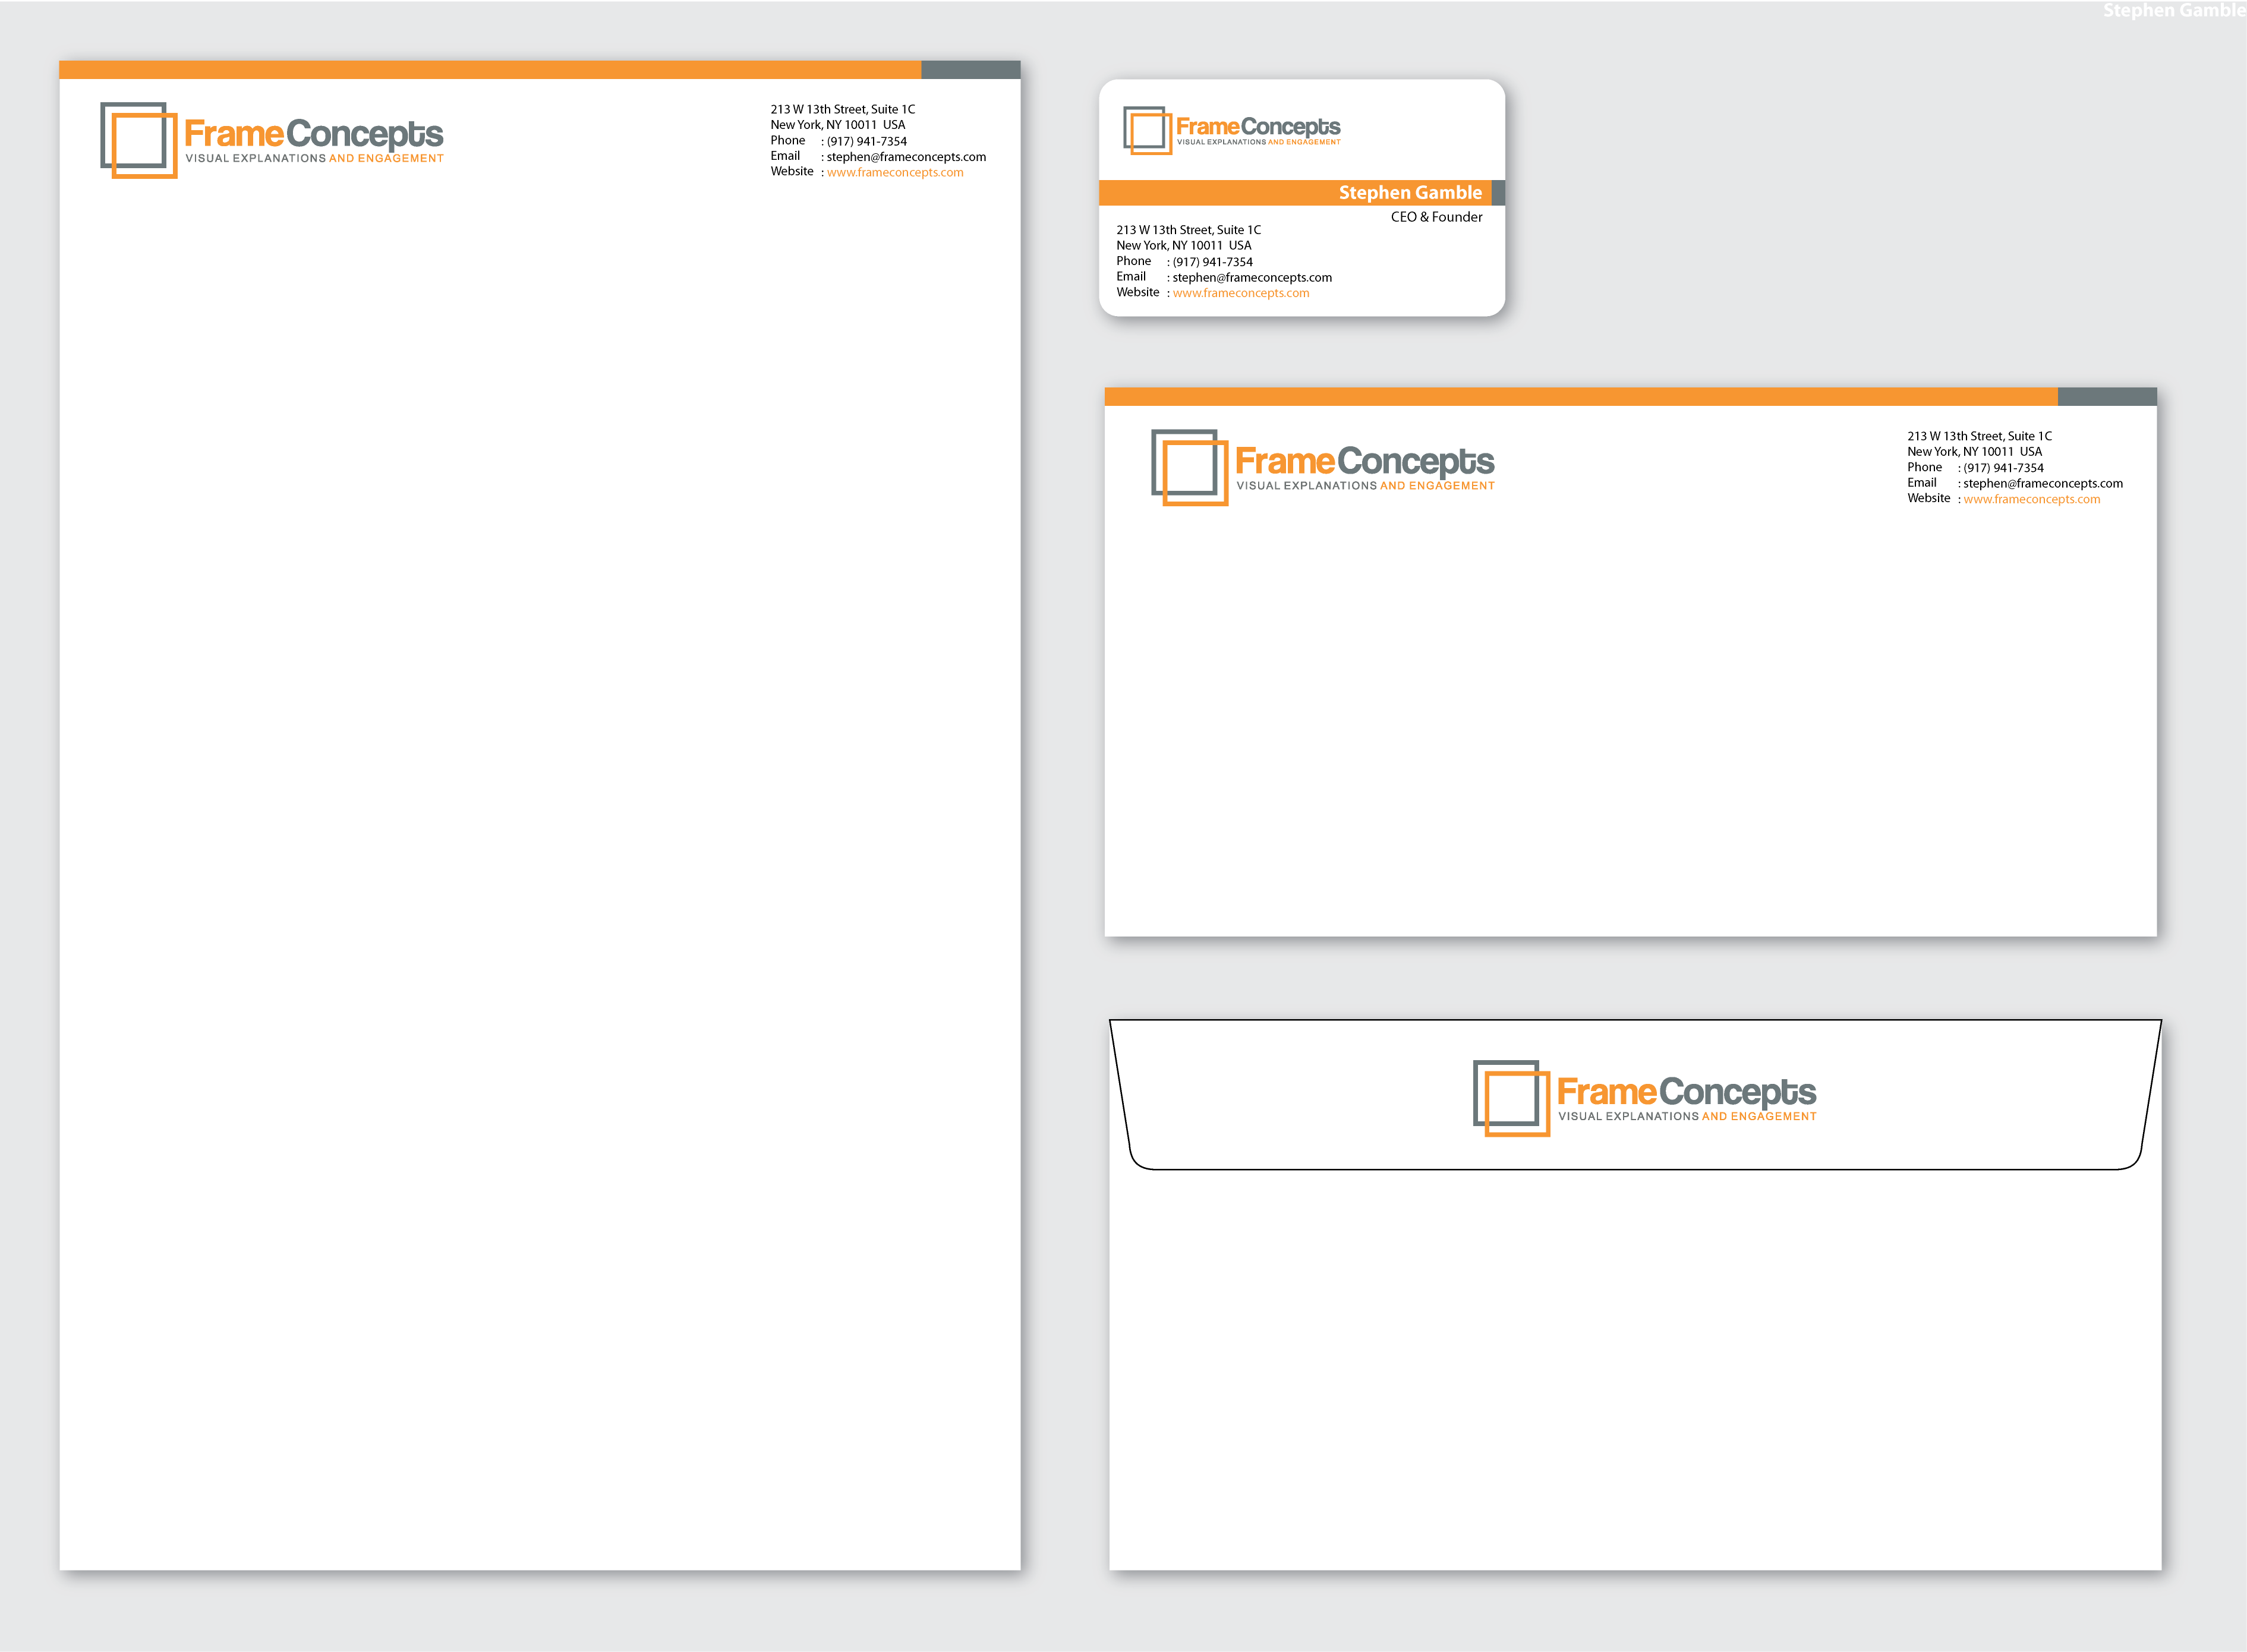Click the street address line on the business card

(1188, 230)
